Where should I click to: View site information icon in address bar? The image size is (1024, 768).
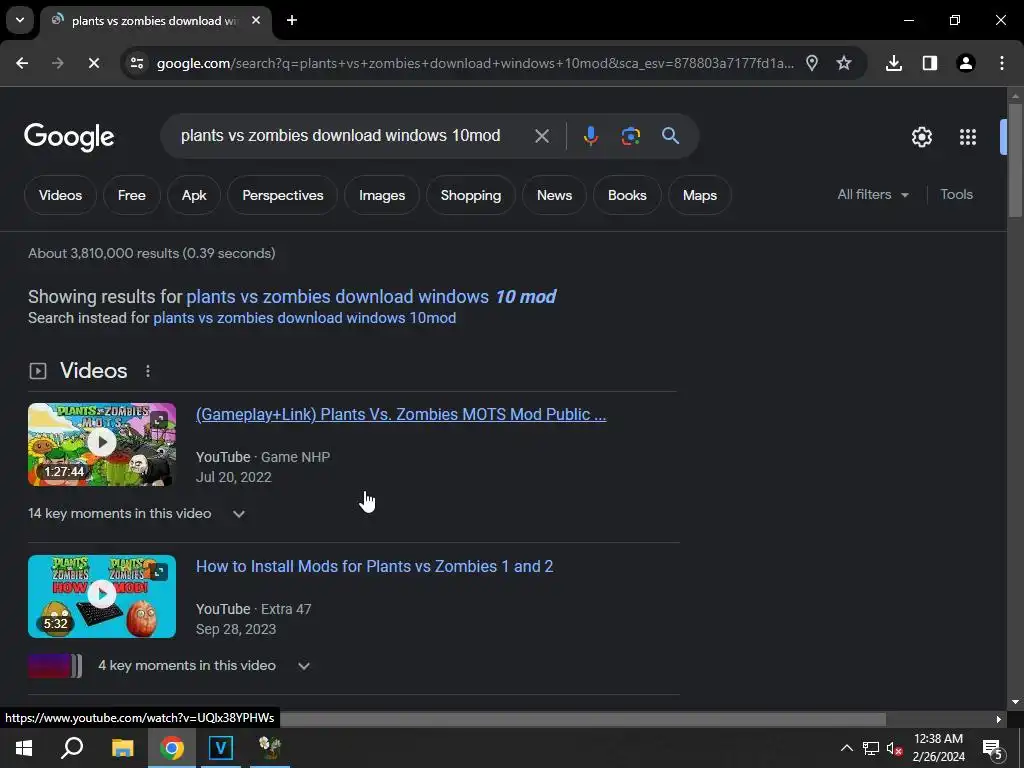pos(137,63)
